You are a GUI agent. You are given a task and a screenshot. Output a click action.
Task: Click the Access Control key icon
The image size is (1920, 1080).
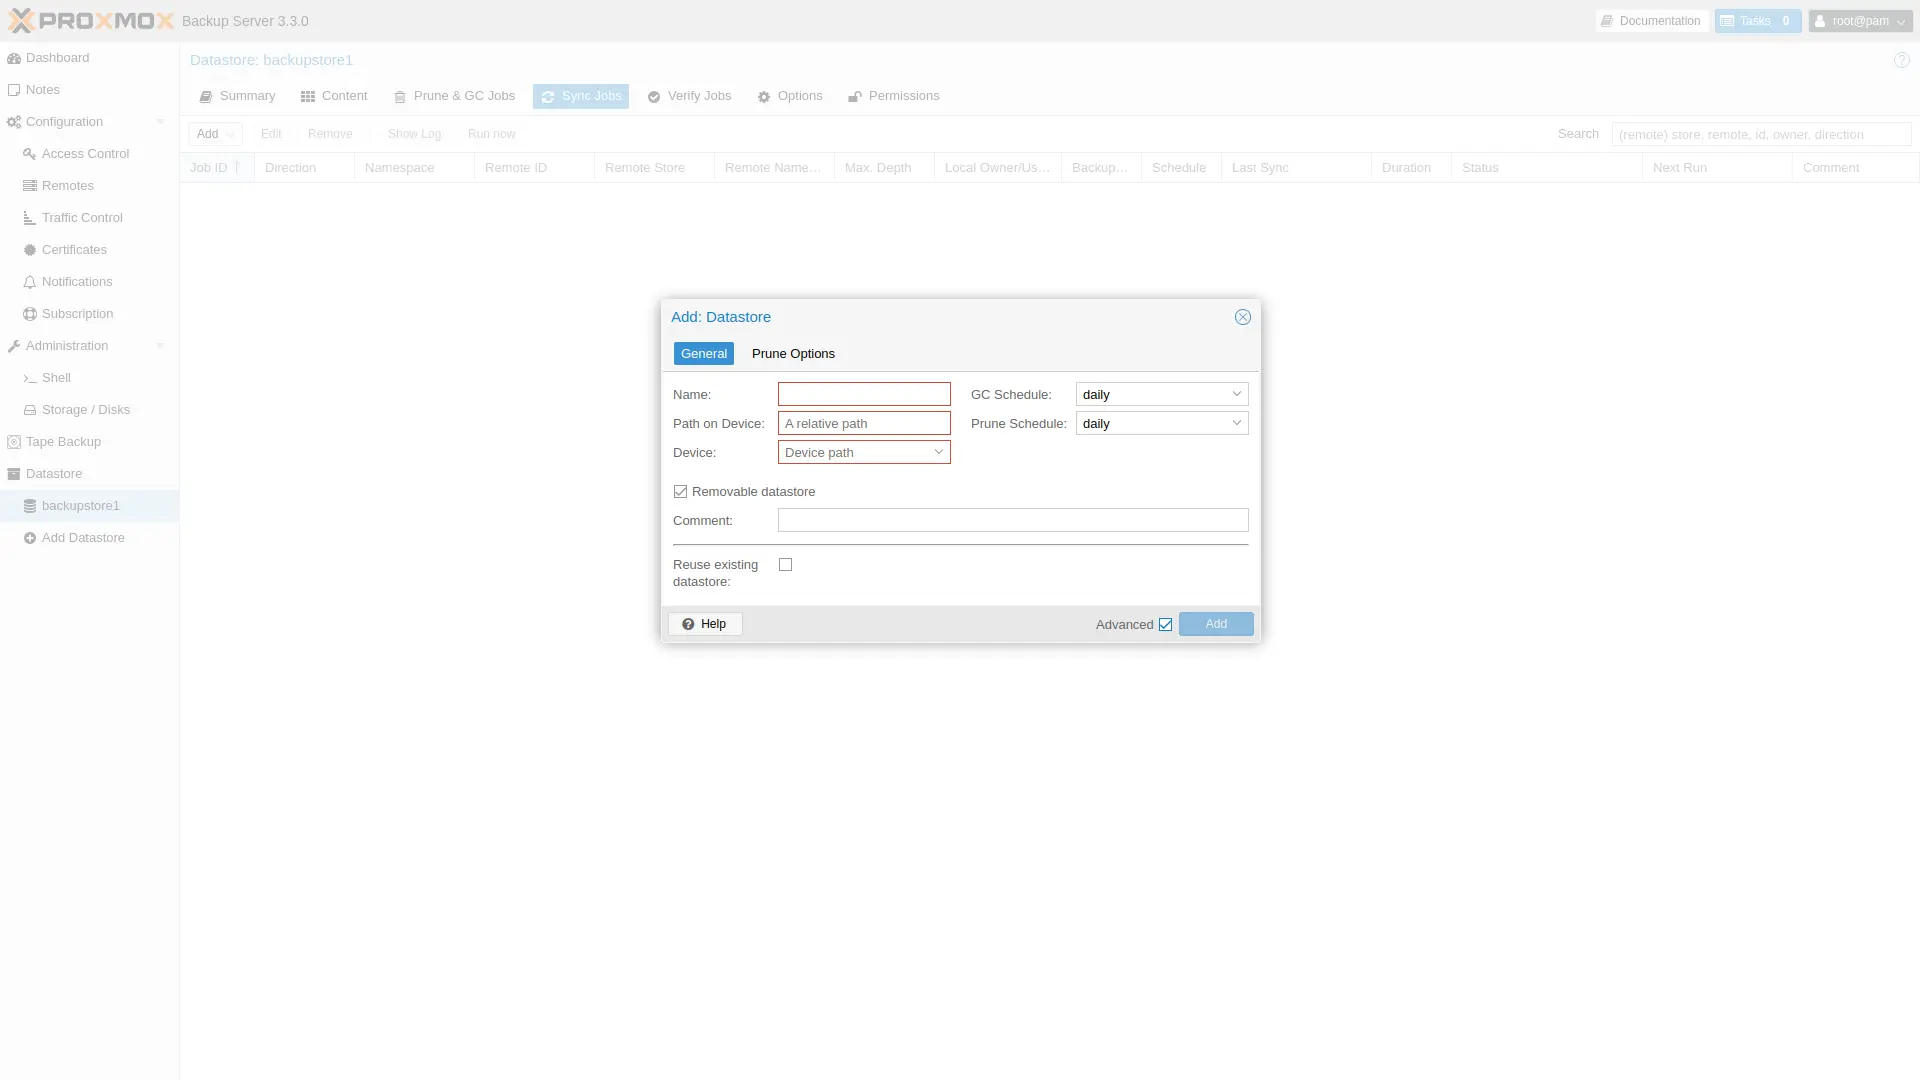30,154
